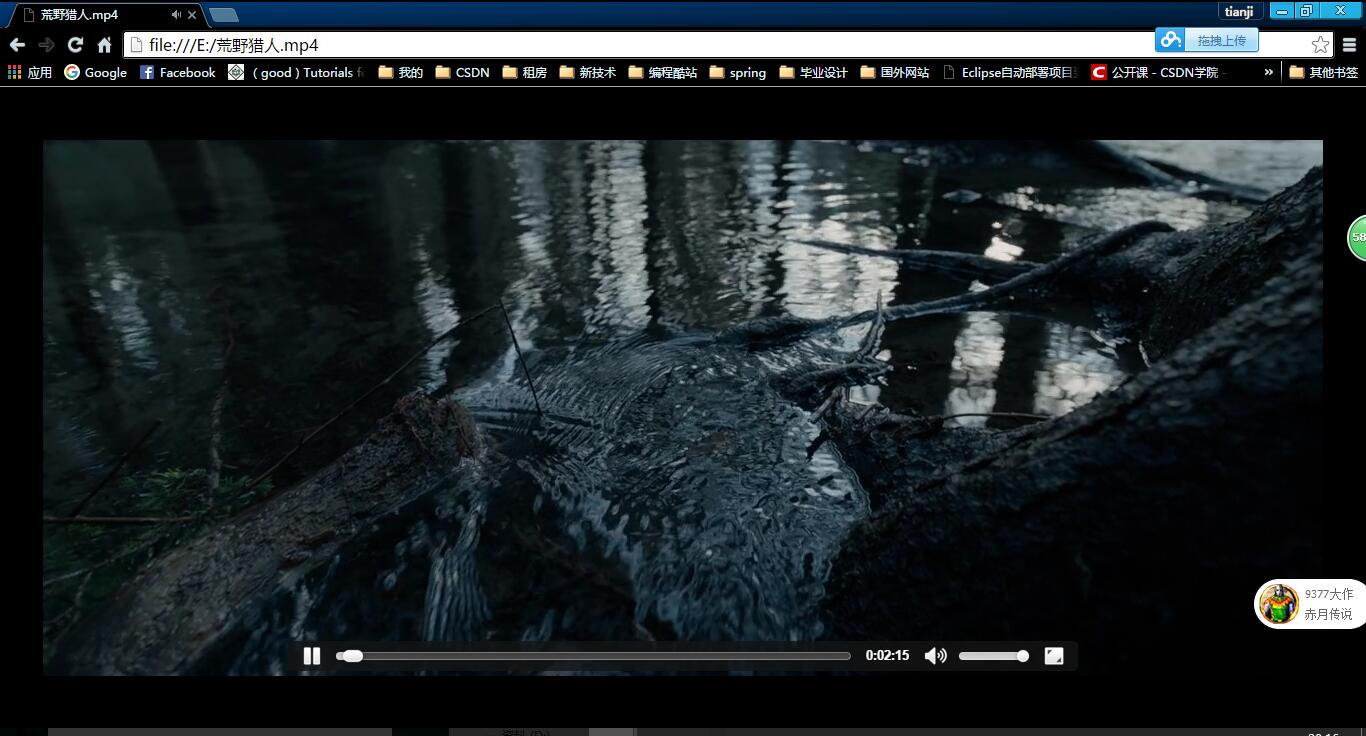Open the 国外网站 bookmark folder
This screenshot has height=736, width=1366.
[x=895, y=72]
